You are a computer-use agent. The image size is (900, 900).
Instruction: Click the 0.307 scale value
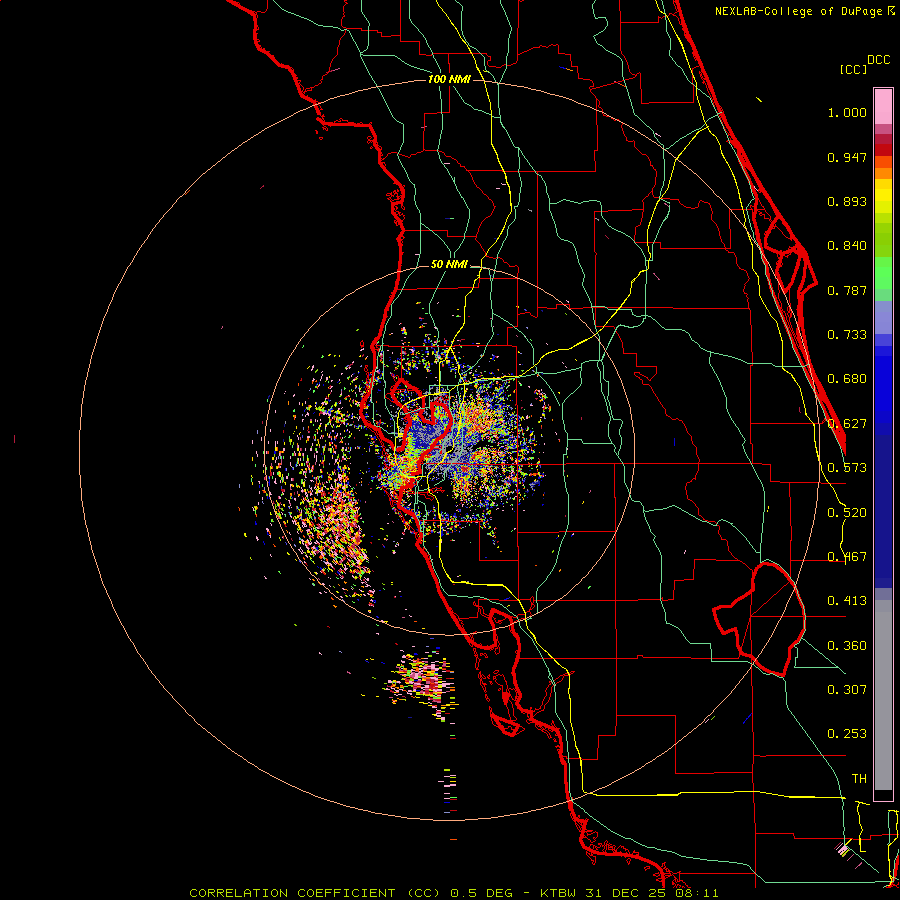[x=847, y=690]
